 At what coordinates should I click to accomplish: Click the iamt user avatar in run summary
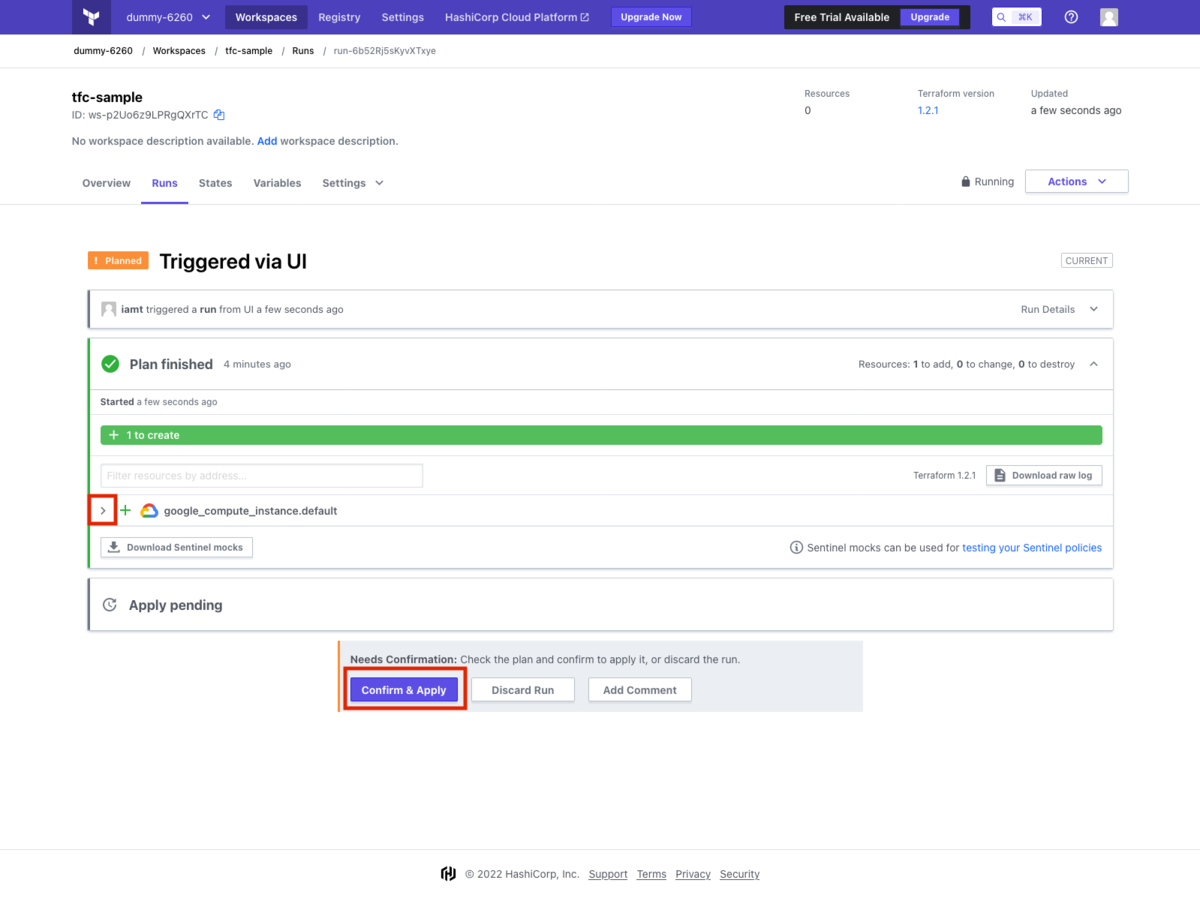click(x=108, y=309)
